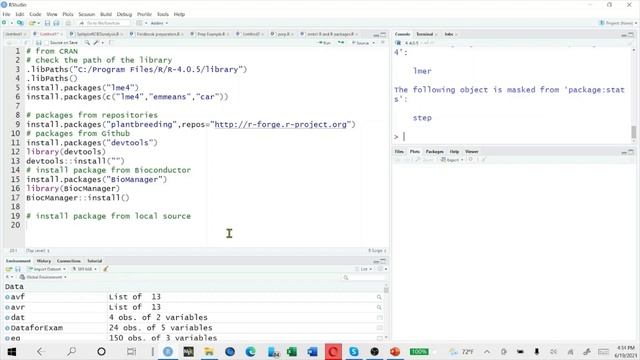The width and height of the screenshot is (640, 360).
Task: Expand the avr list object
Action: [7, 307]
